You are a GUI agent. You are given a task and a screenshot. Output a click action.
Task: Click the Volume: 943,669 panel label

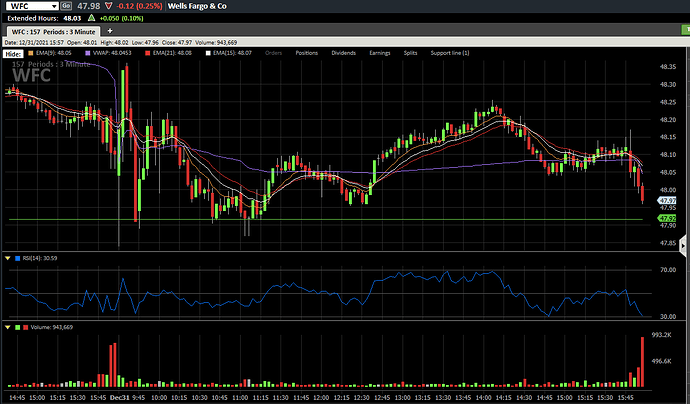[x=51, y=327]
